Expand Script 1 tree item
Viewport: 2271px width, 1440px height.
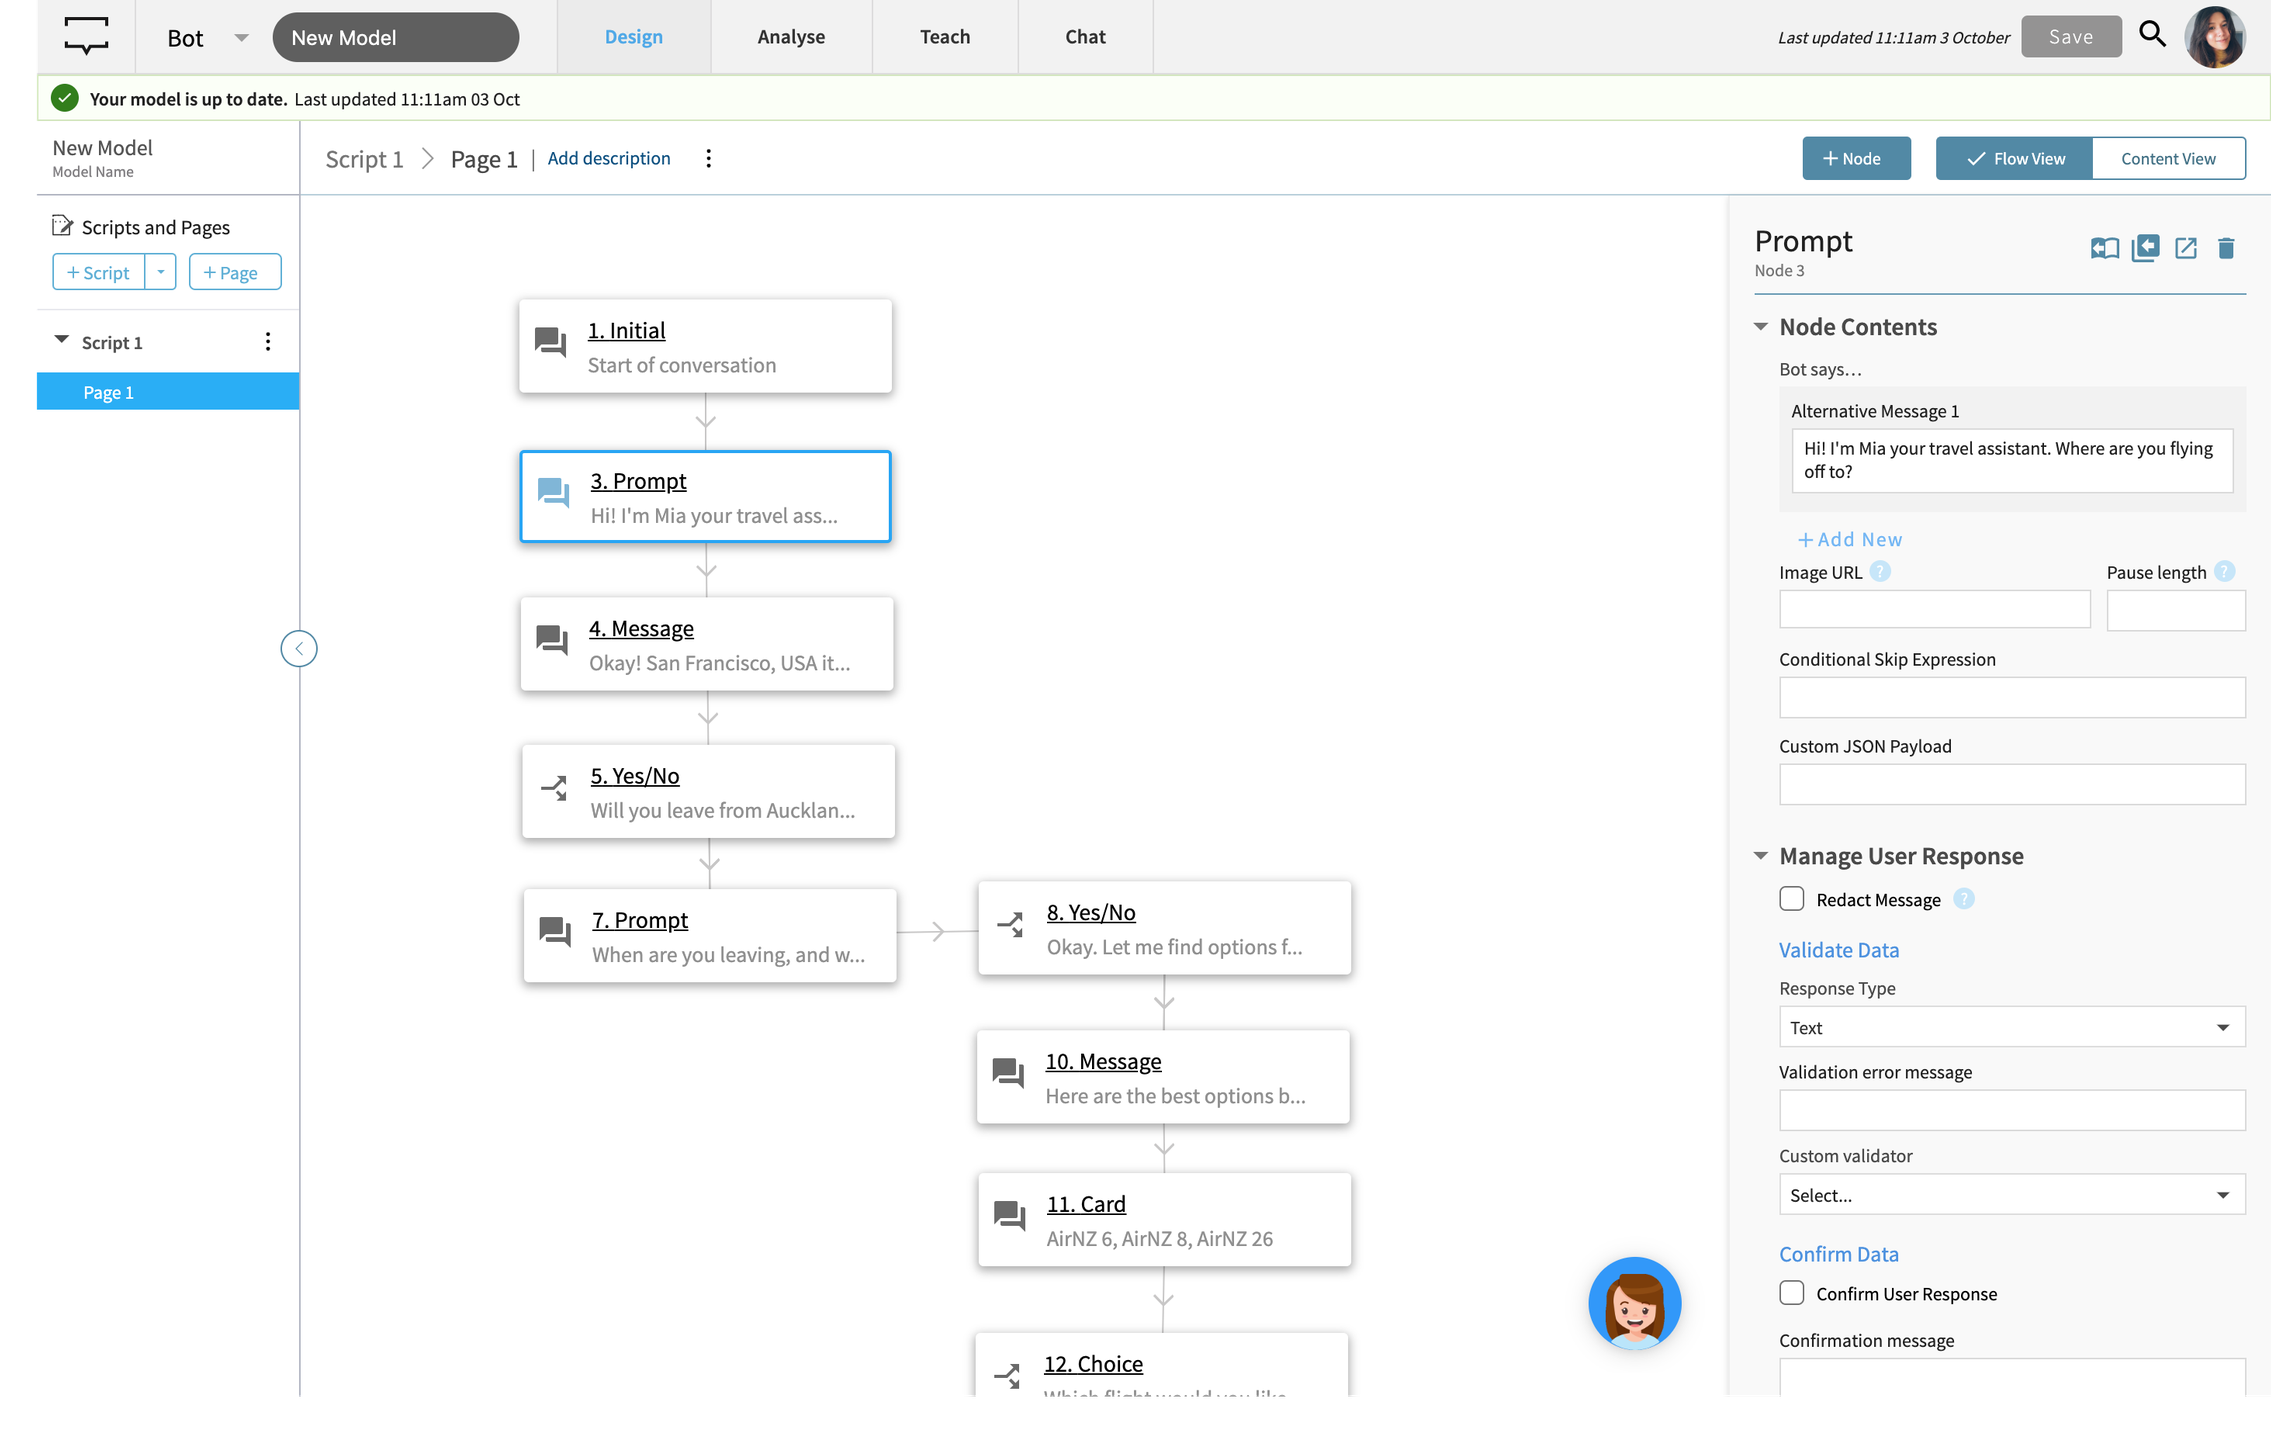(x=61, y=341)
